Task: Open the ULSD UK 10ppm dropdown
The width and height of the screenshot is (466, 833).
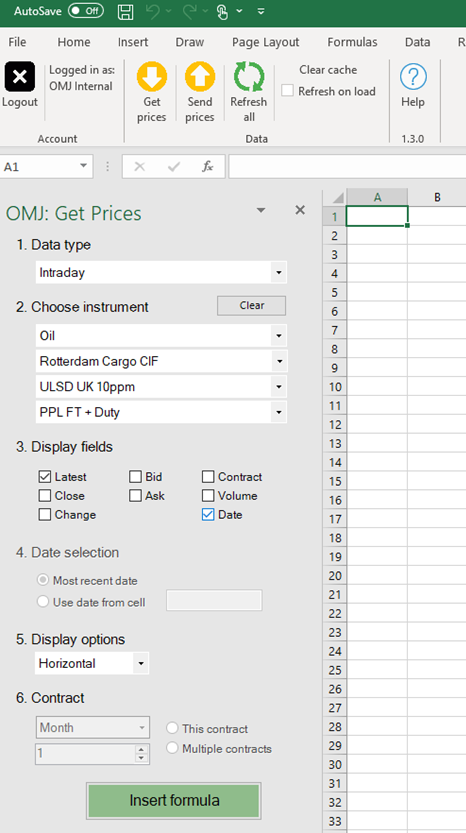Action: 278,387
